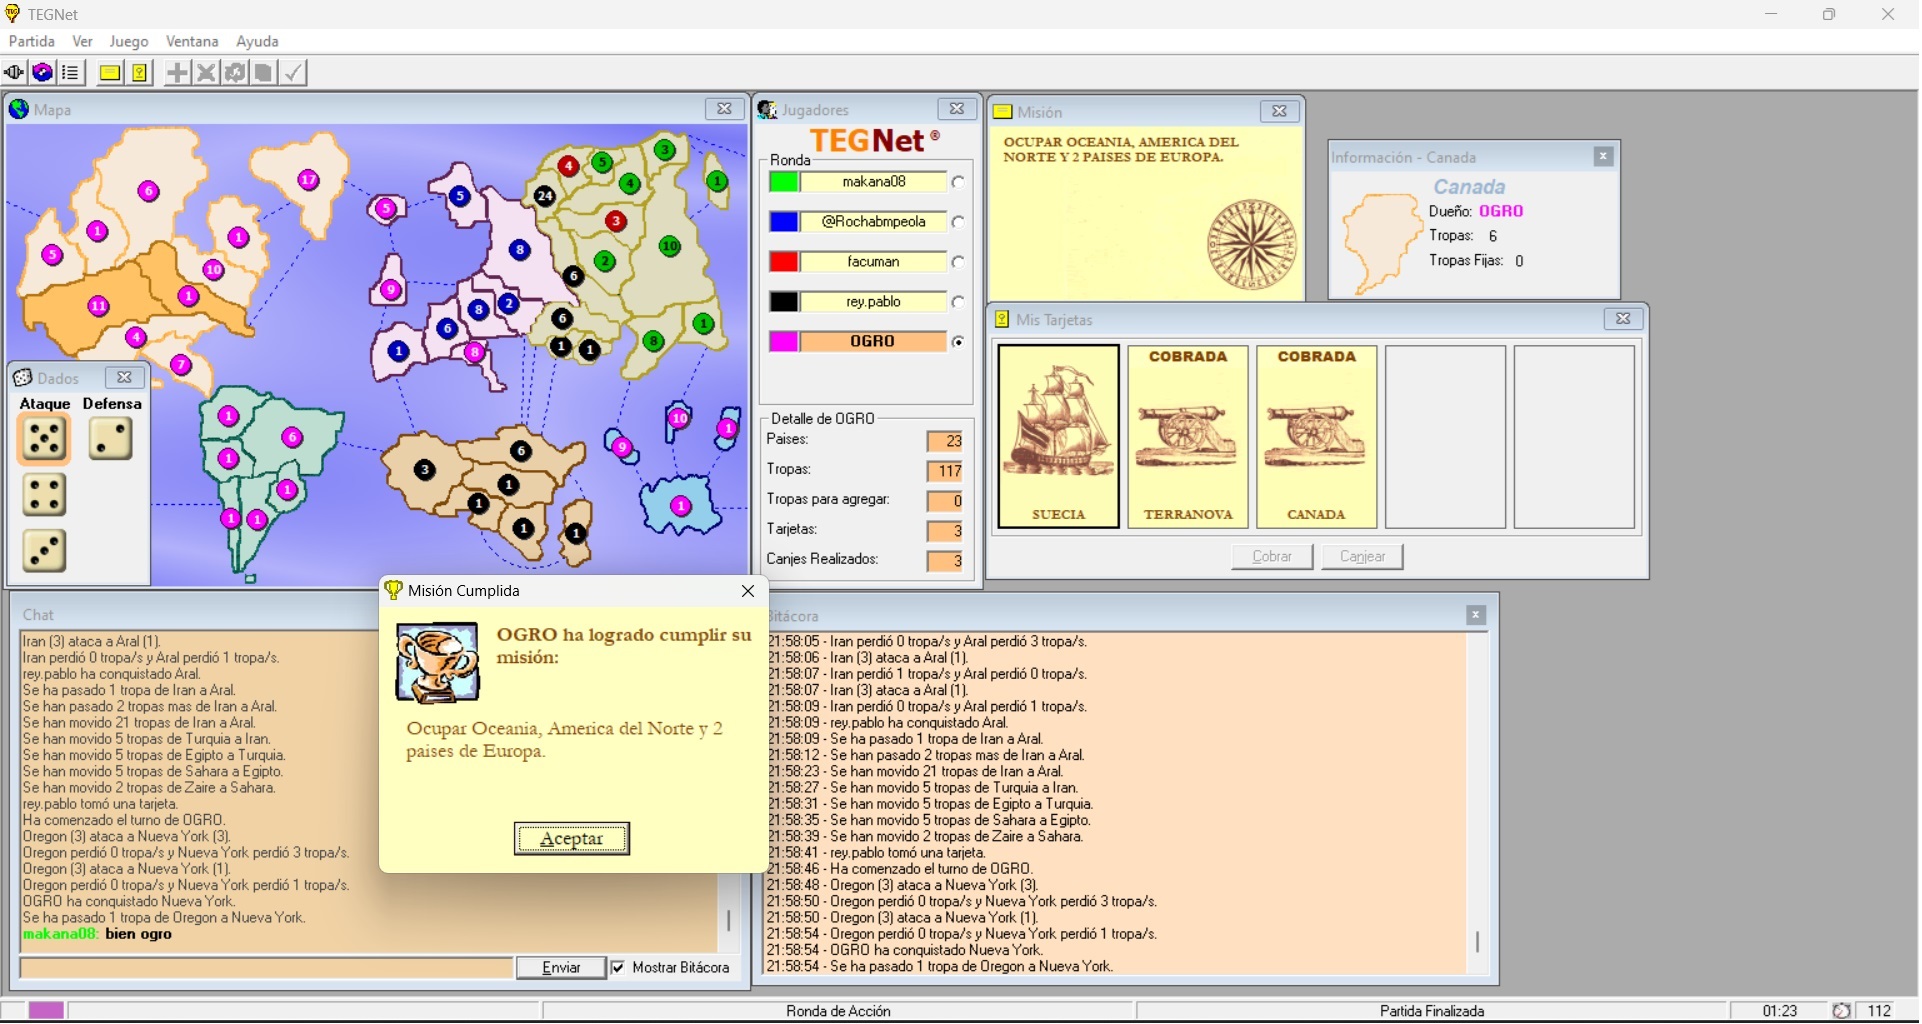Click the crossed swords attack icon
Image resolution: width=1922 pixels, height=1024 pixels.
(206, 73)
